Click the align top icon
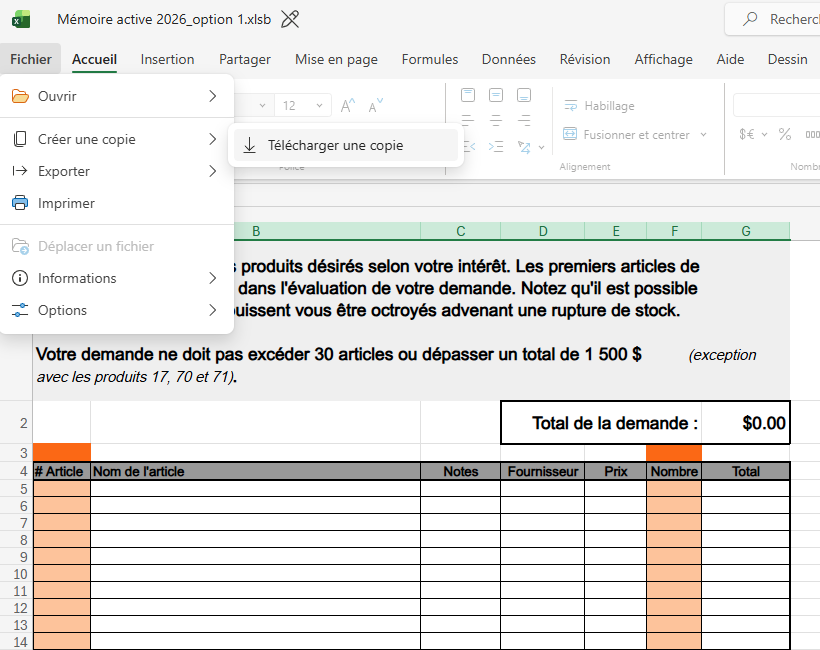The image size is (820, 650). 468,95
